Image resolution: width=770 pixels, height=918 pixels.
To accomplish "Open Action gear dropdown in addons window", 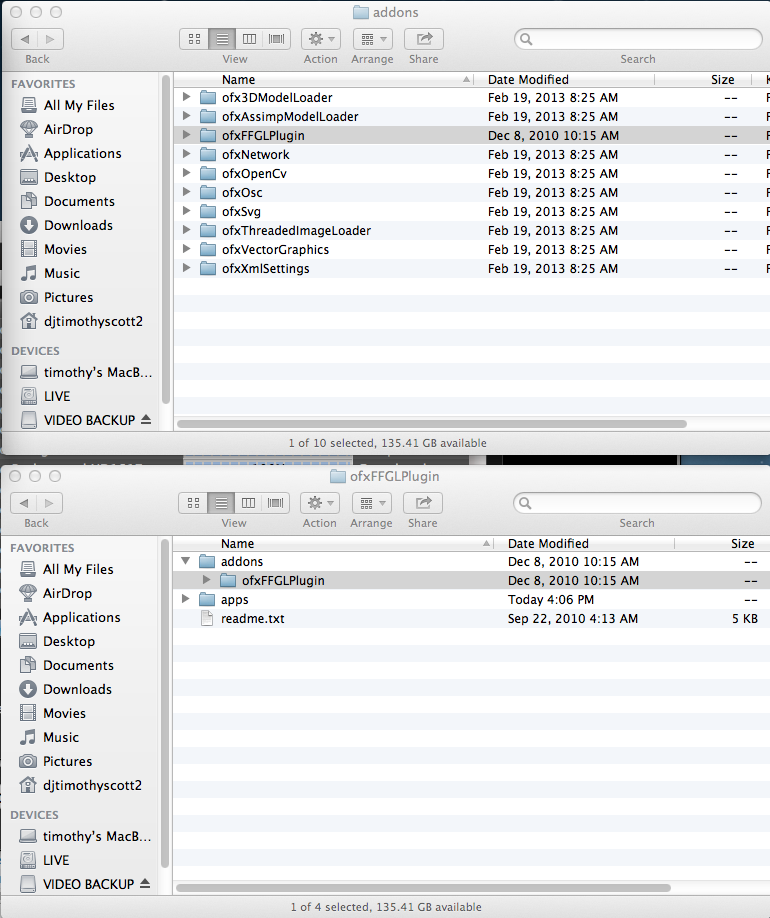I will [320, 39].
